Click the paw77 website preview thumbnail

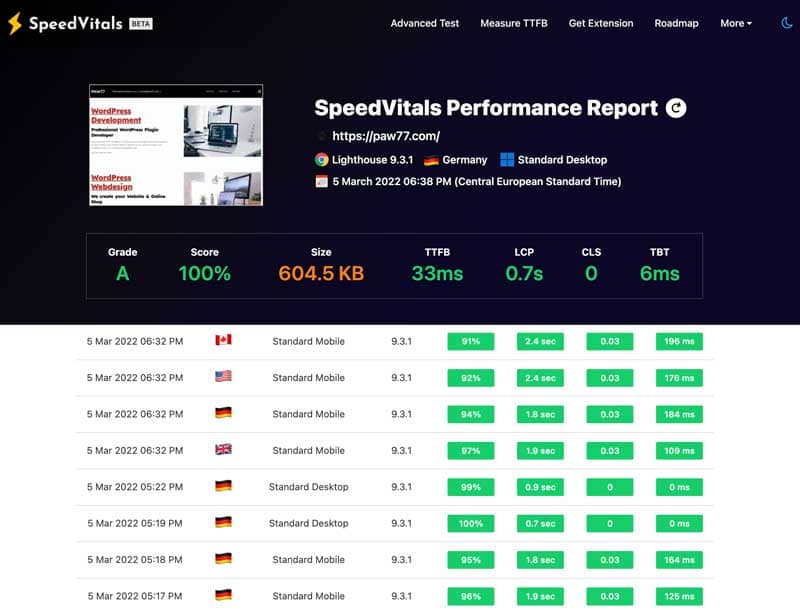pos(176,145)
